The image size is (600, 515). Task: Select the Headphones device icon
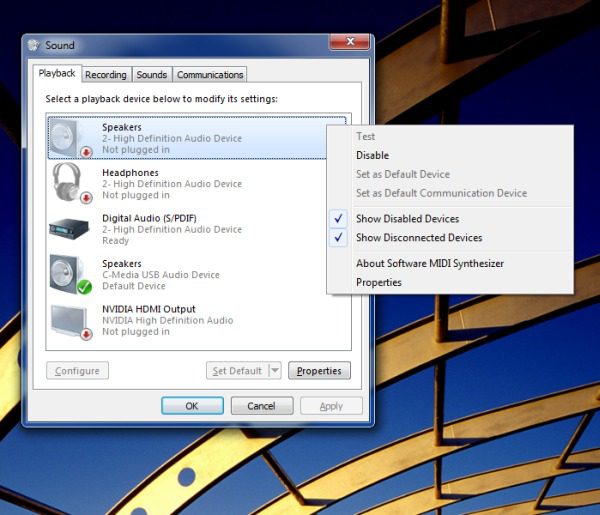(x=71, y=184)
